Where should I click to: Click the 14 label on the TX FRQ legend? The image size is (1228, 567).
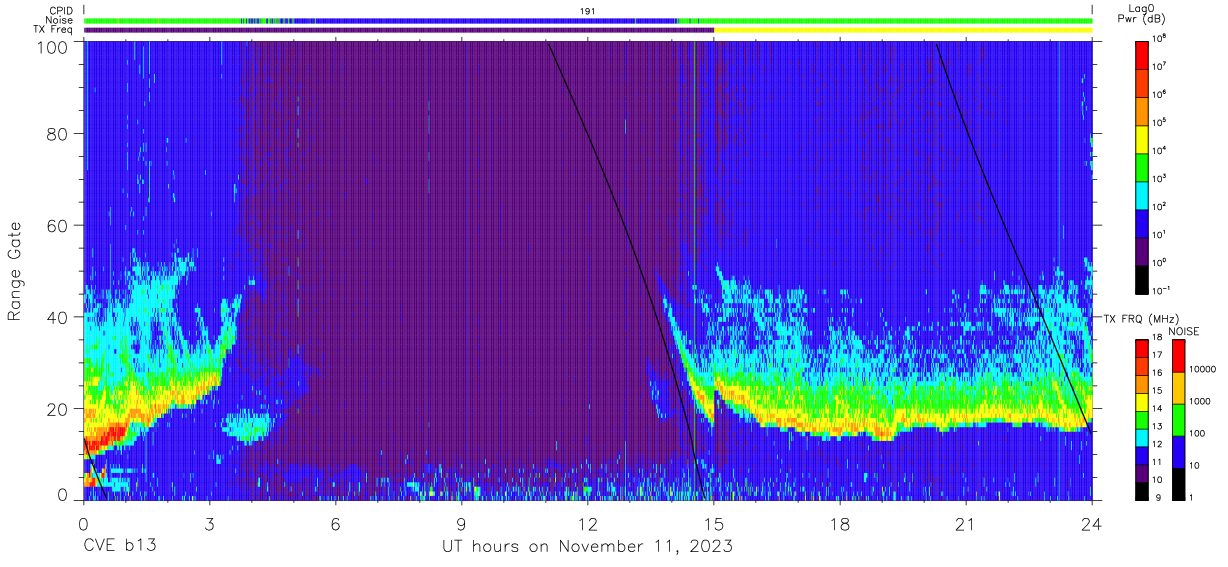(1159, 410)
